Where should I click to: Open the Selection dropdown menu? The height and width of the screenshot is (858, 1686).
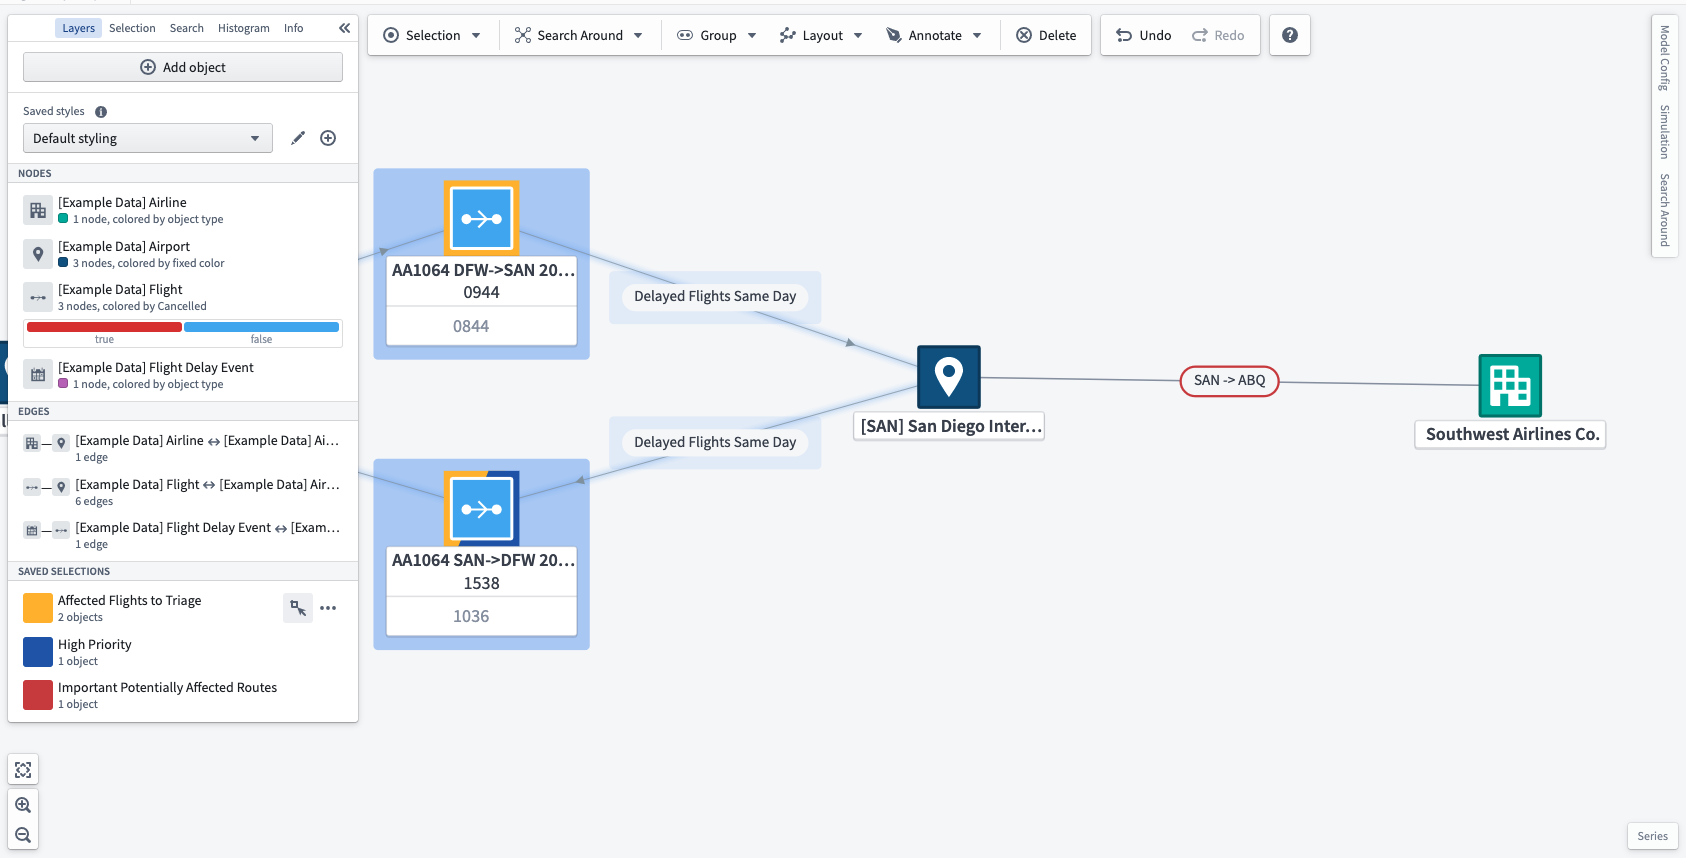click(433, 35)
